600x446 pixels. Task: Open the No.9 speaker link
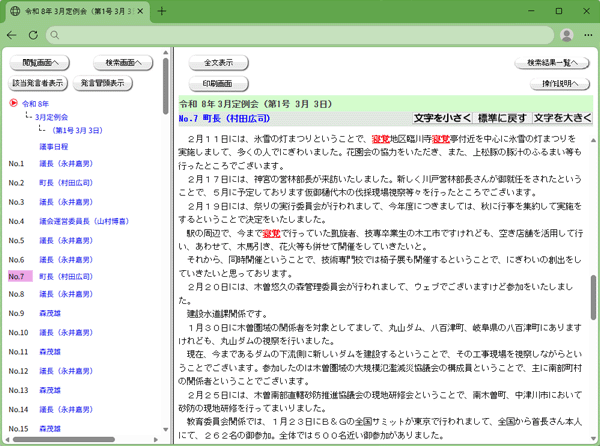(x=50, y=313)
